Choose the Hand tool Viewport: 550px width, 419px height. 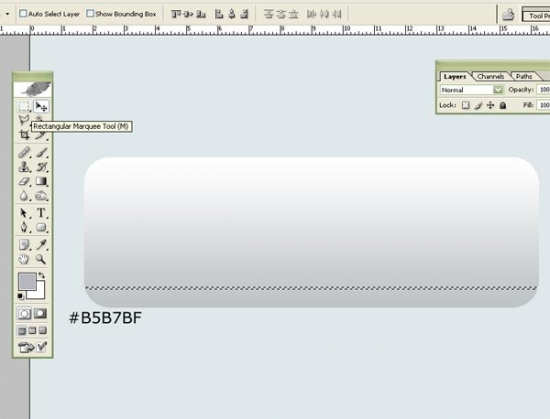point(24,259)
